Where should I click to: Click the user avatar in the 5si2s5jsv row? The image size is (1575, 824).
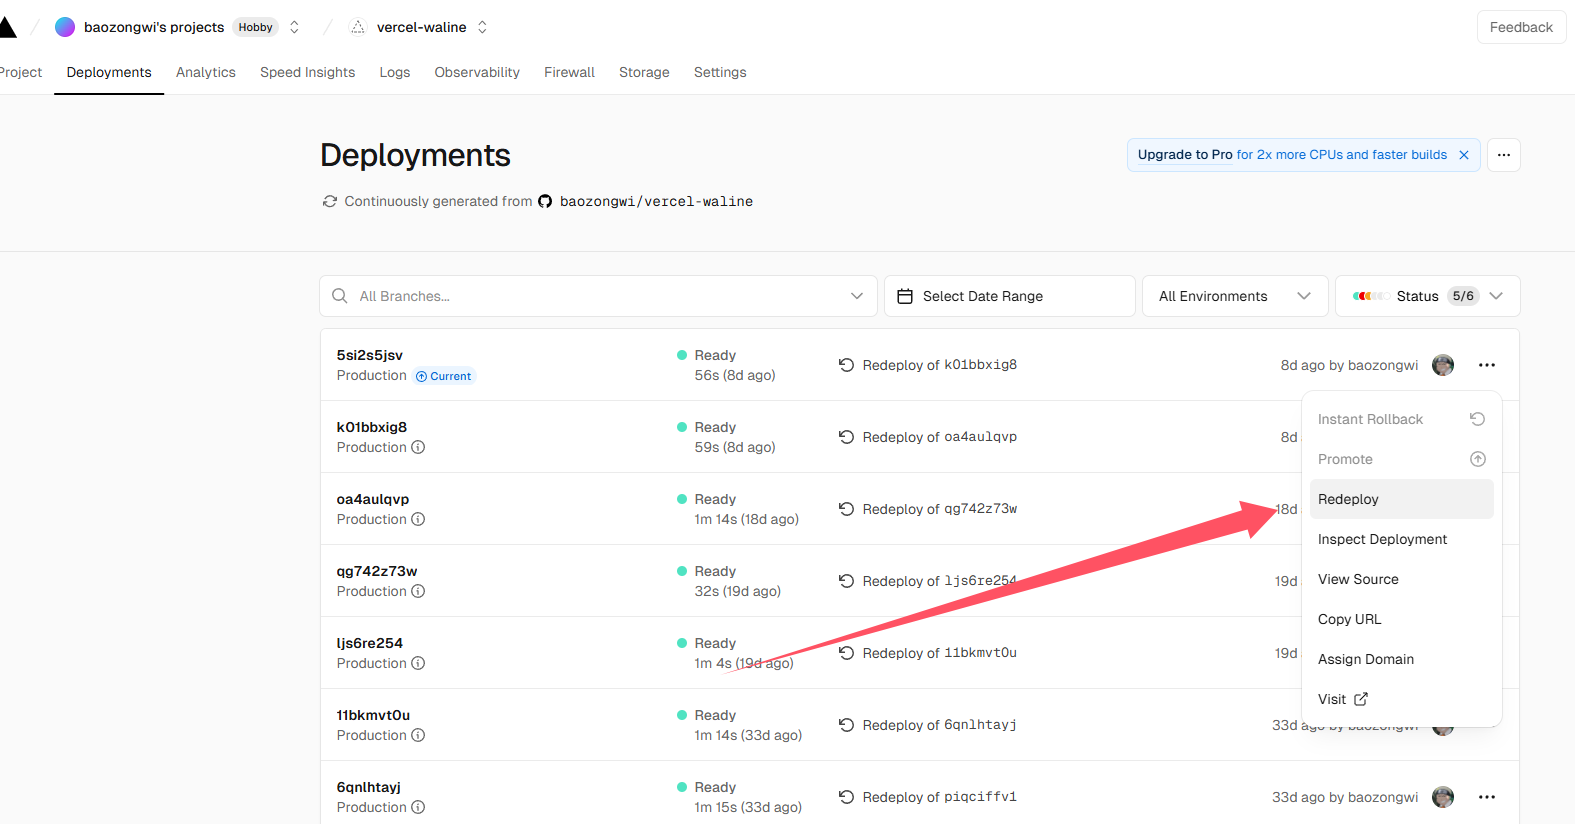[x=1443, y=365]
